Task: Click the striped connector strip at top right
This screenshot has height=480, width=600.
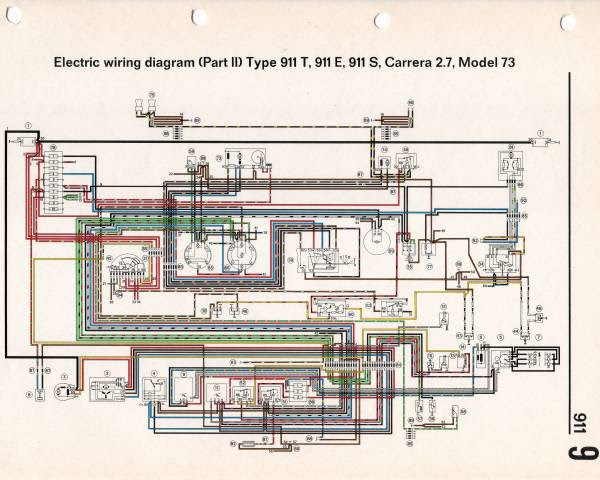Action: pyautogui.click(x=396, y=120)
